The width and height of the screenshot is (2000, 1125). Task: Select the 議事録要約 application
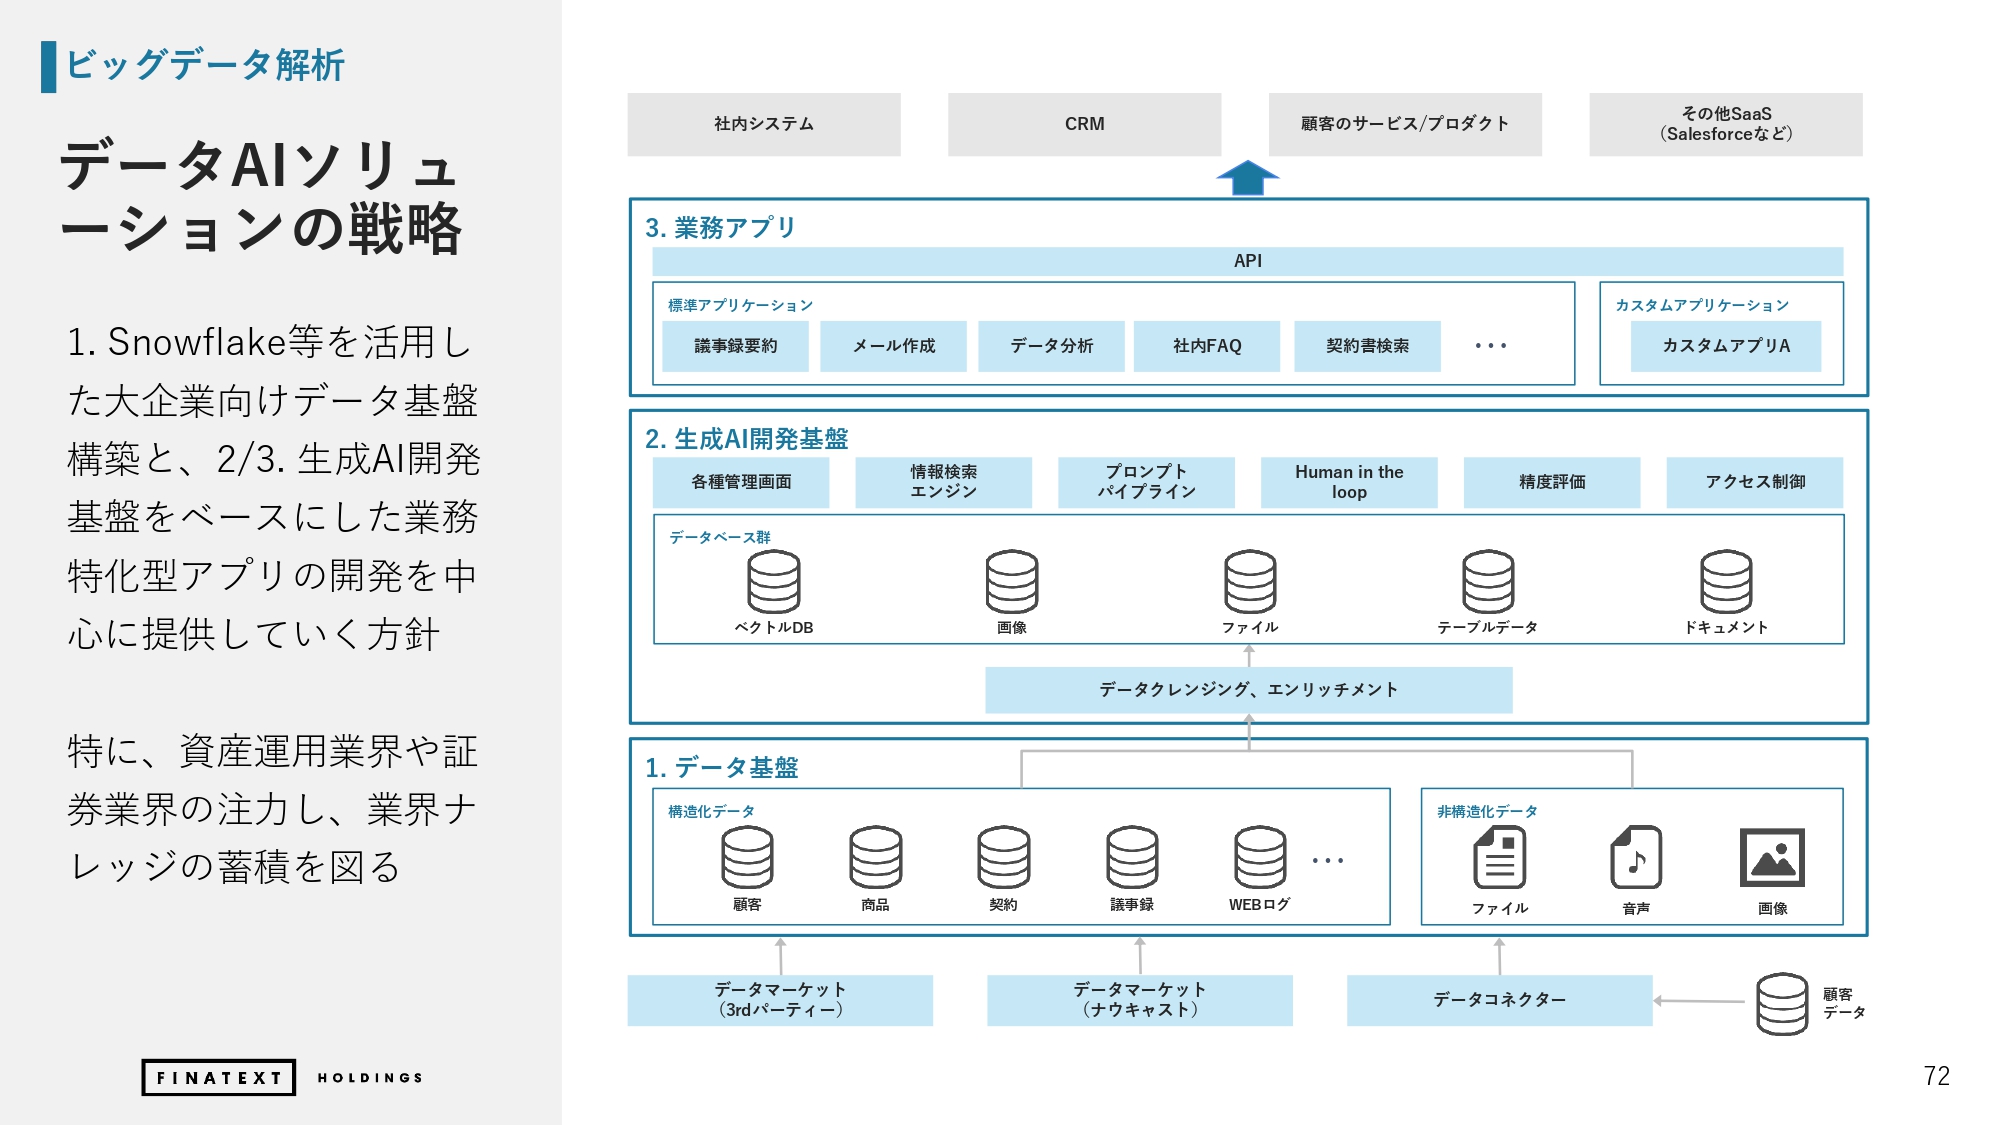[736, 346]
